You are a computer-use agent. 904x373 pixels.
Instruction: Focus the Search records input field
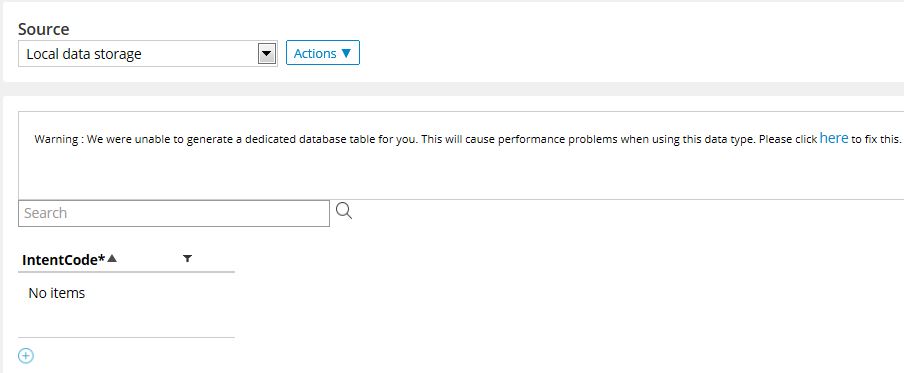[174, 213]
